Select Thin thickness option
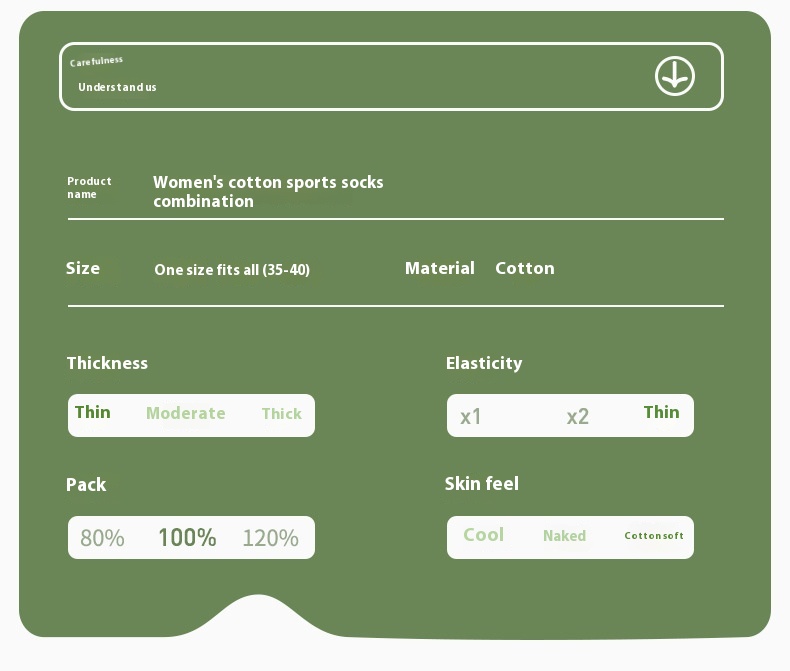The image size is (790, 671). pyautogui.click(x=93, y=412)
